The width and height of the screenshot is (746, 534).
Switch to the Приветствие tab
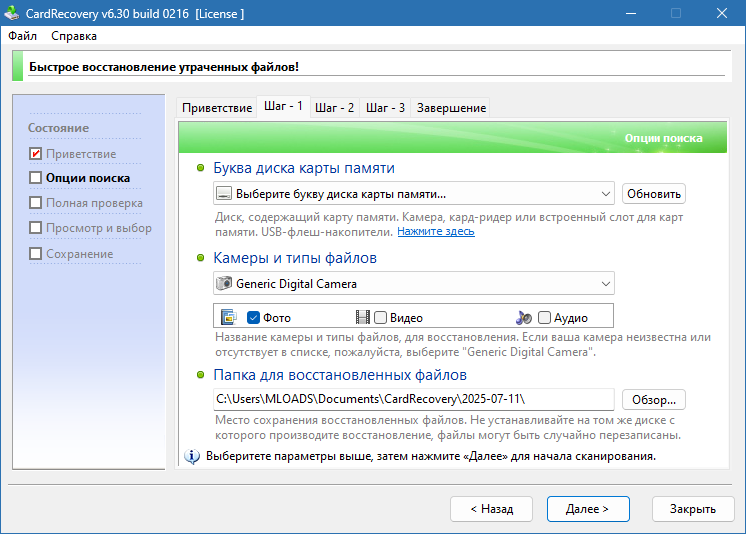(x=217, y=108)
